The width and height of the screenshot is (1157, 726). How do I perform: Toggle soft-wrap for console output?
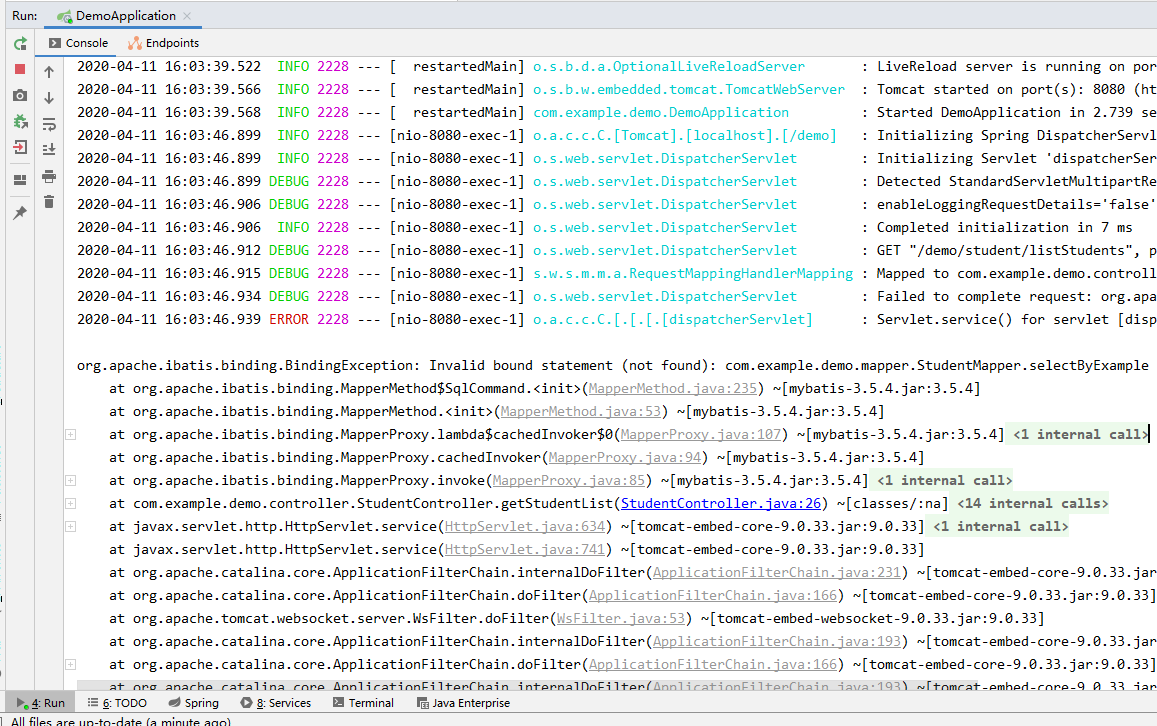(49, 124)
